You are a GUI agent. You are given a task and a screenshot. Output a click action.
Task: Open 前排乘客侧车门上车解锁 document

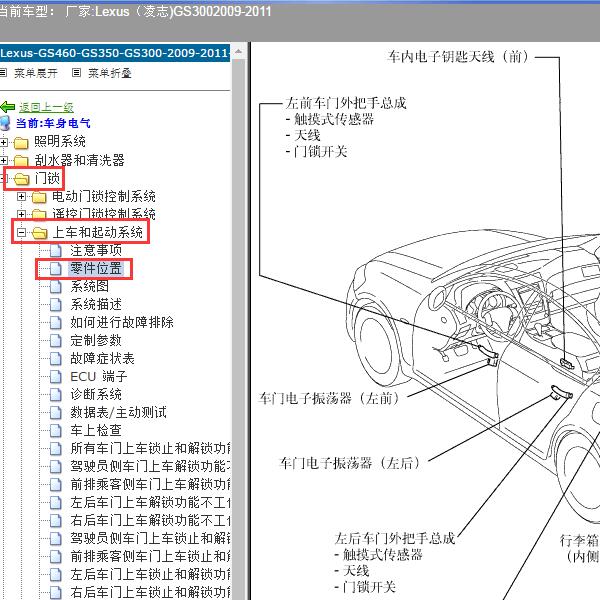click(x=151, y=484)
